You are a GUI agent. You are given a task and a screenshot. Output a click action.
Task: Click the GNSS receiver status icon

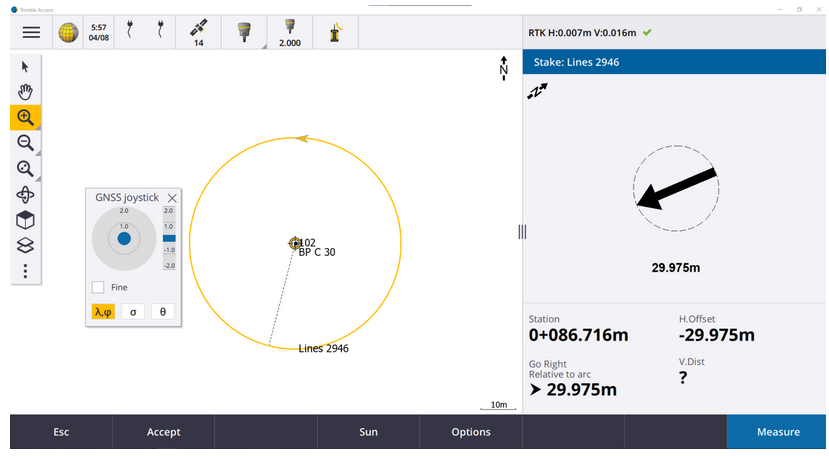(242, 32)
